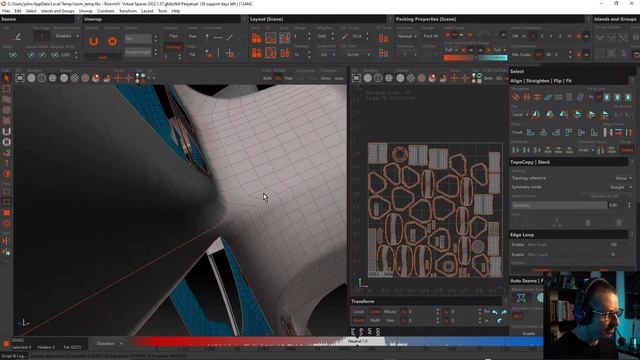Click the TD Target eyedropper icon
Viewport: 640px width, 360px height.
click(x=345, y=36)
